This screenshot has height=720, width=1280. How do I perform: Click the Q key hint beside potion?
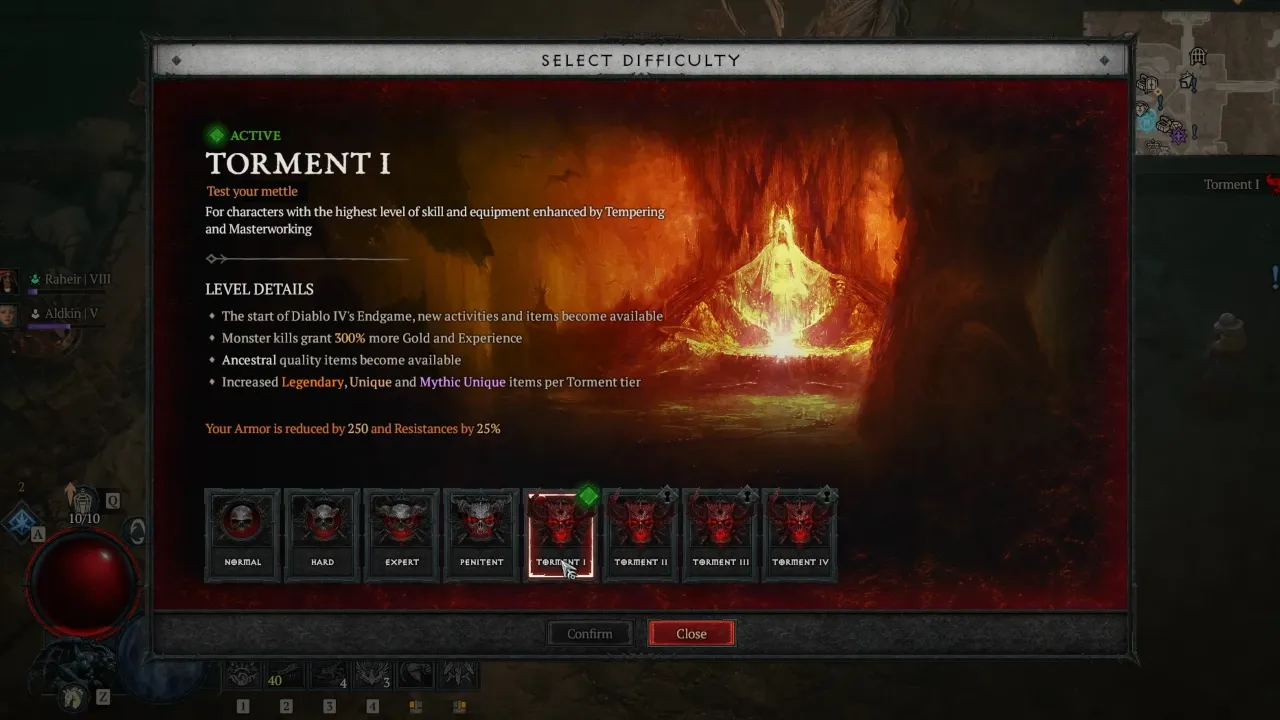(113, 500)
